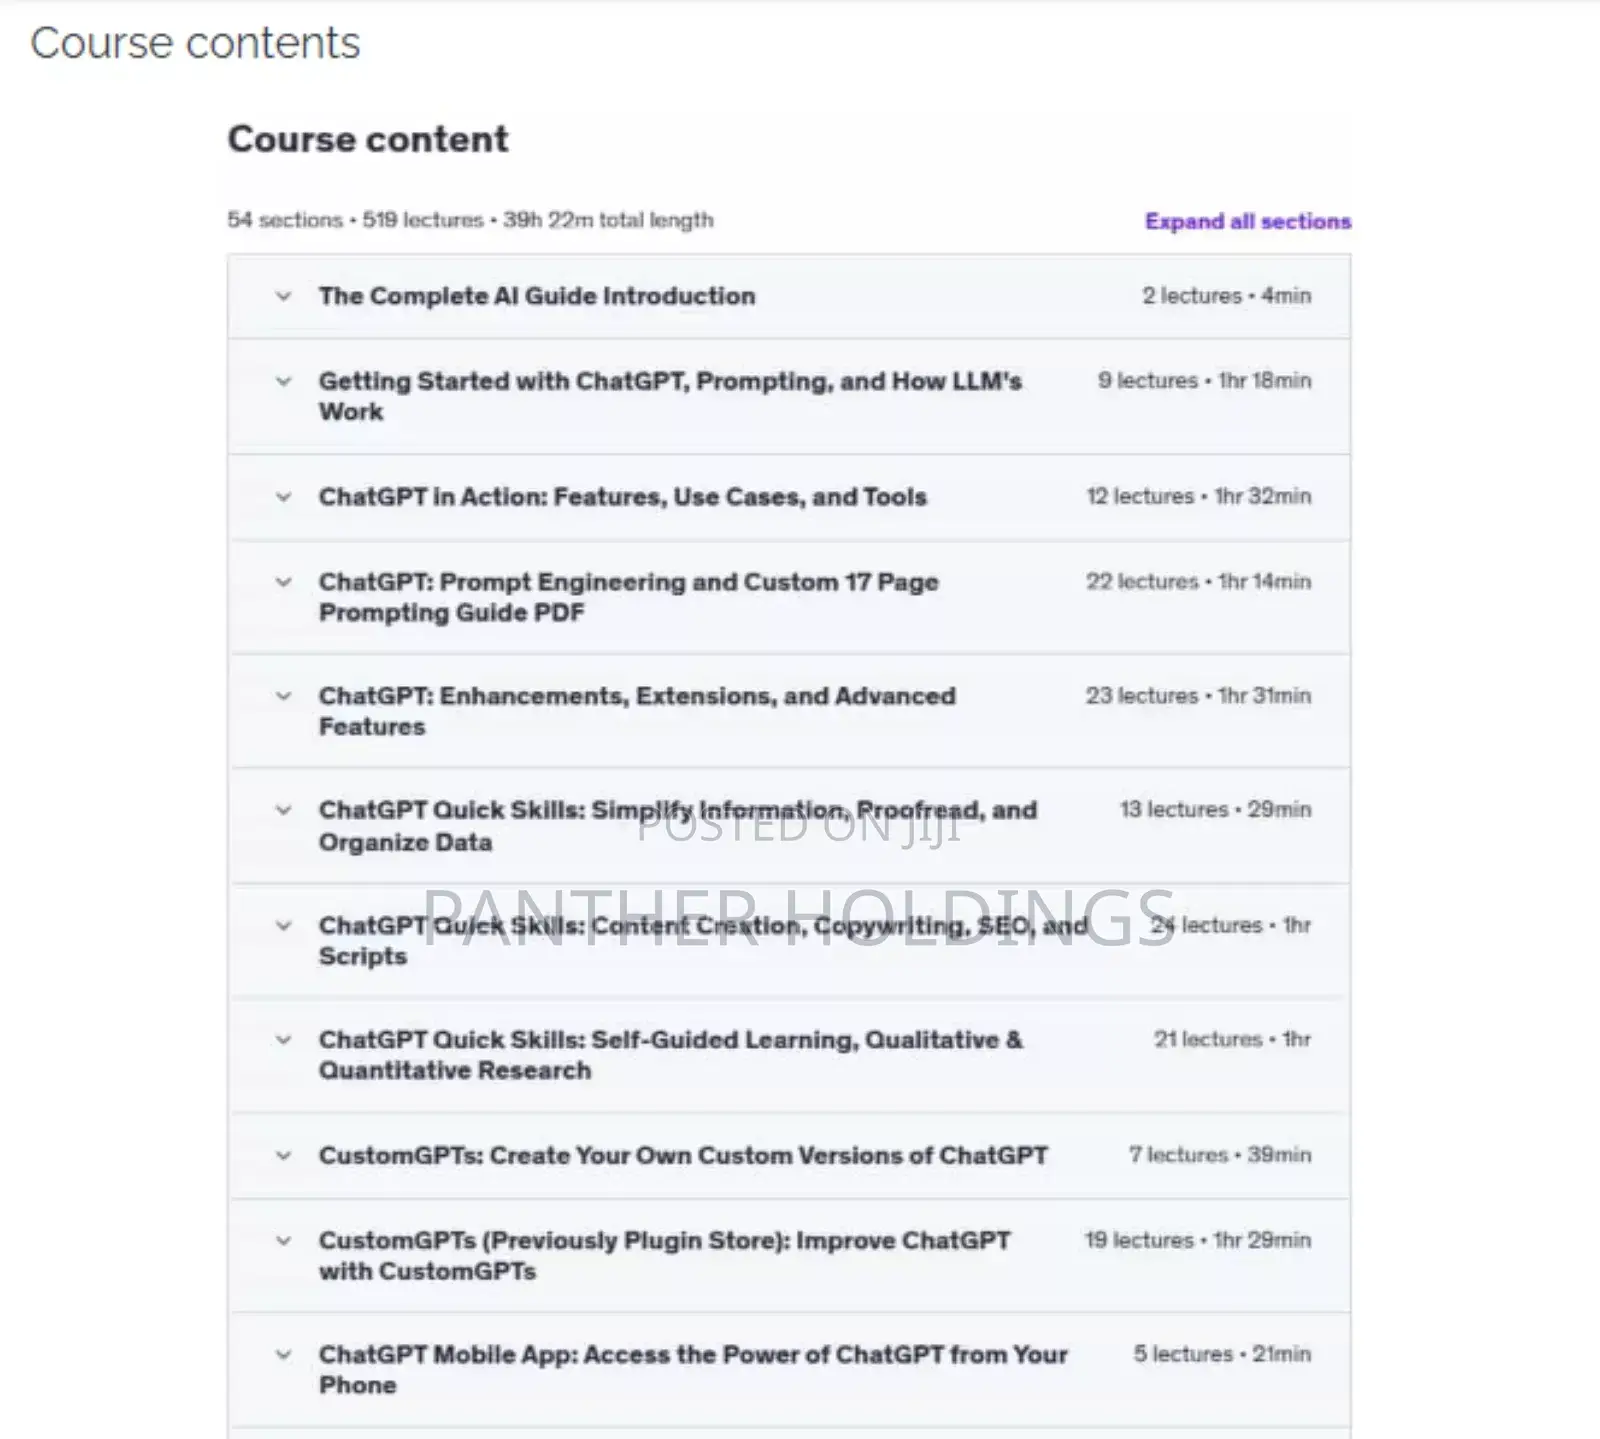Image resolution: width=1600 pixels, height=1439 pixels.
Task: Open the Prompt Engineering section
Action: (x=628, y=596)
